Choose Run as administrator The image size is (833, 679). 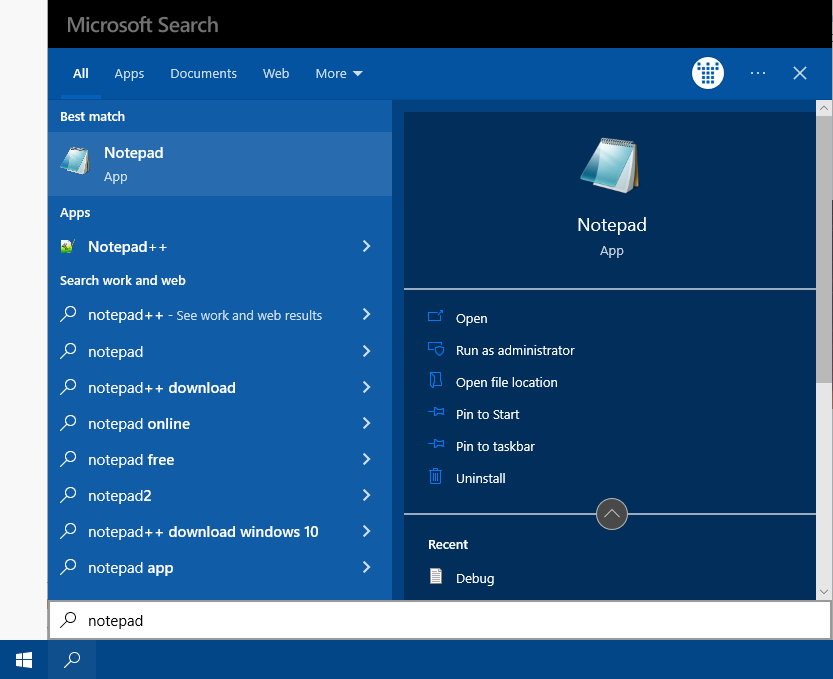(x=515, y=350)
